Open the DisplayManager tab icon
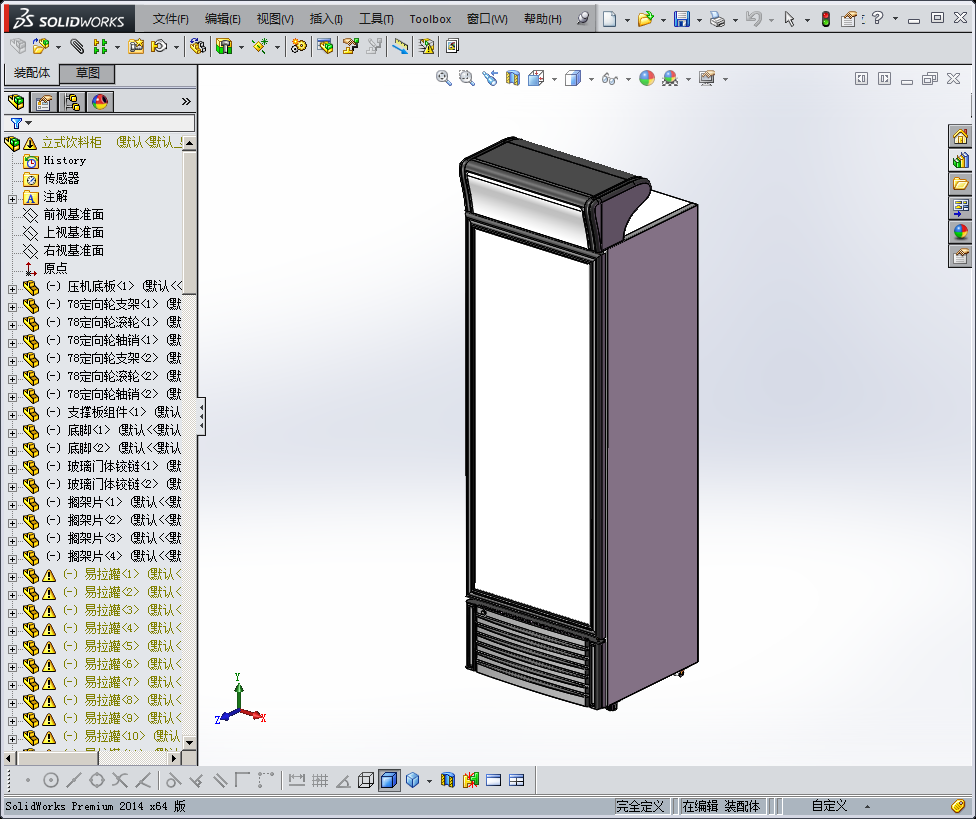The width and height of the screenshot is (976, 819). point(100,101)
